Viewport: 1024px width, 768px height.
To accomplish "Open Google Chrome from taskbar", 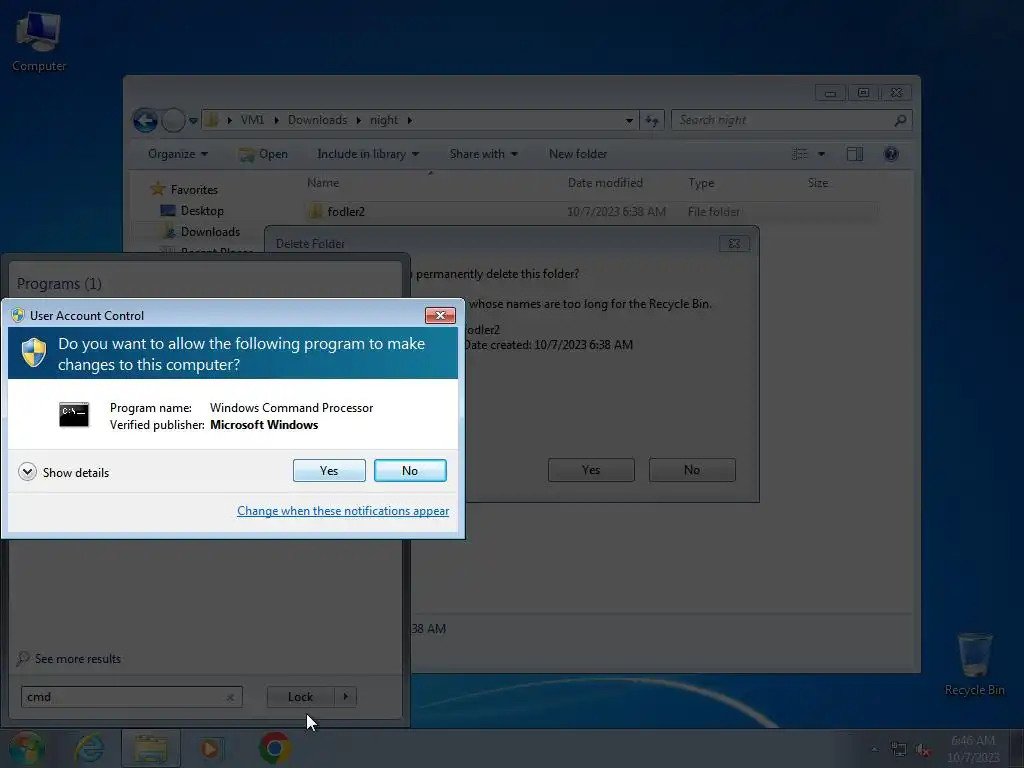I will coord(275,748).
